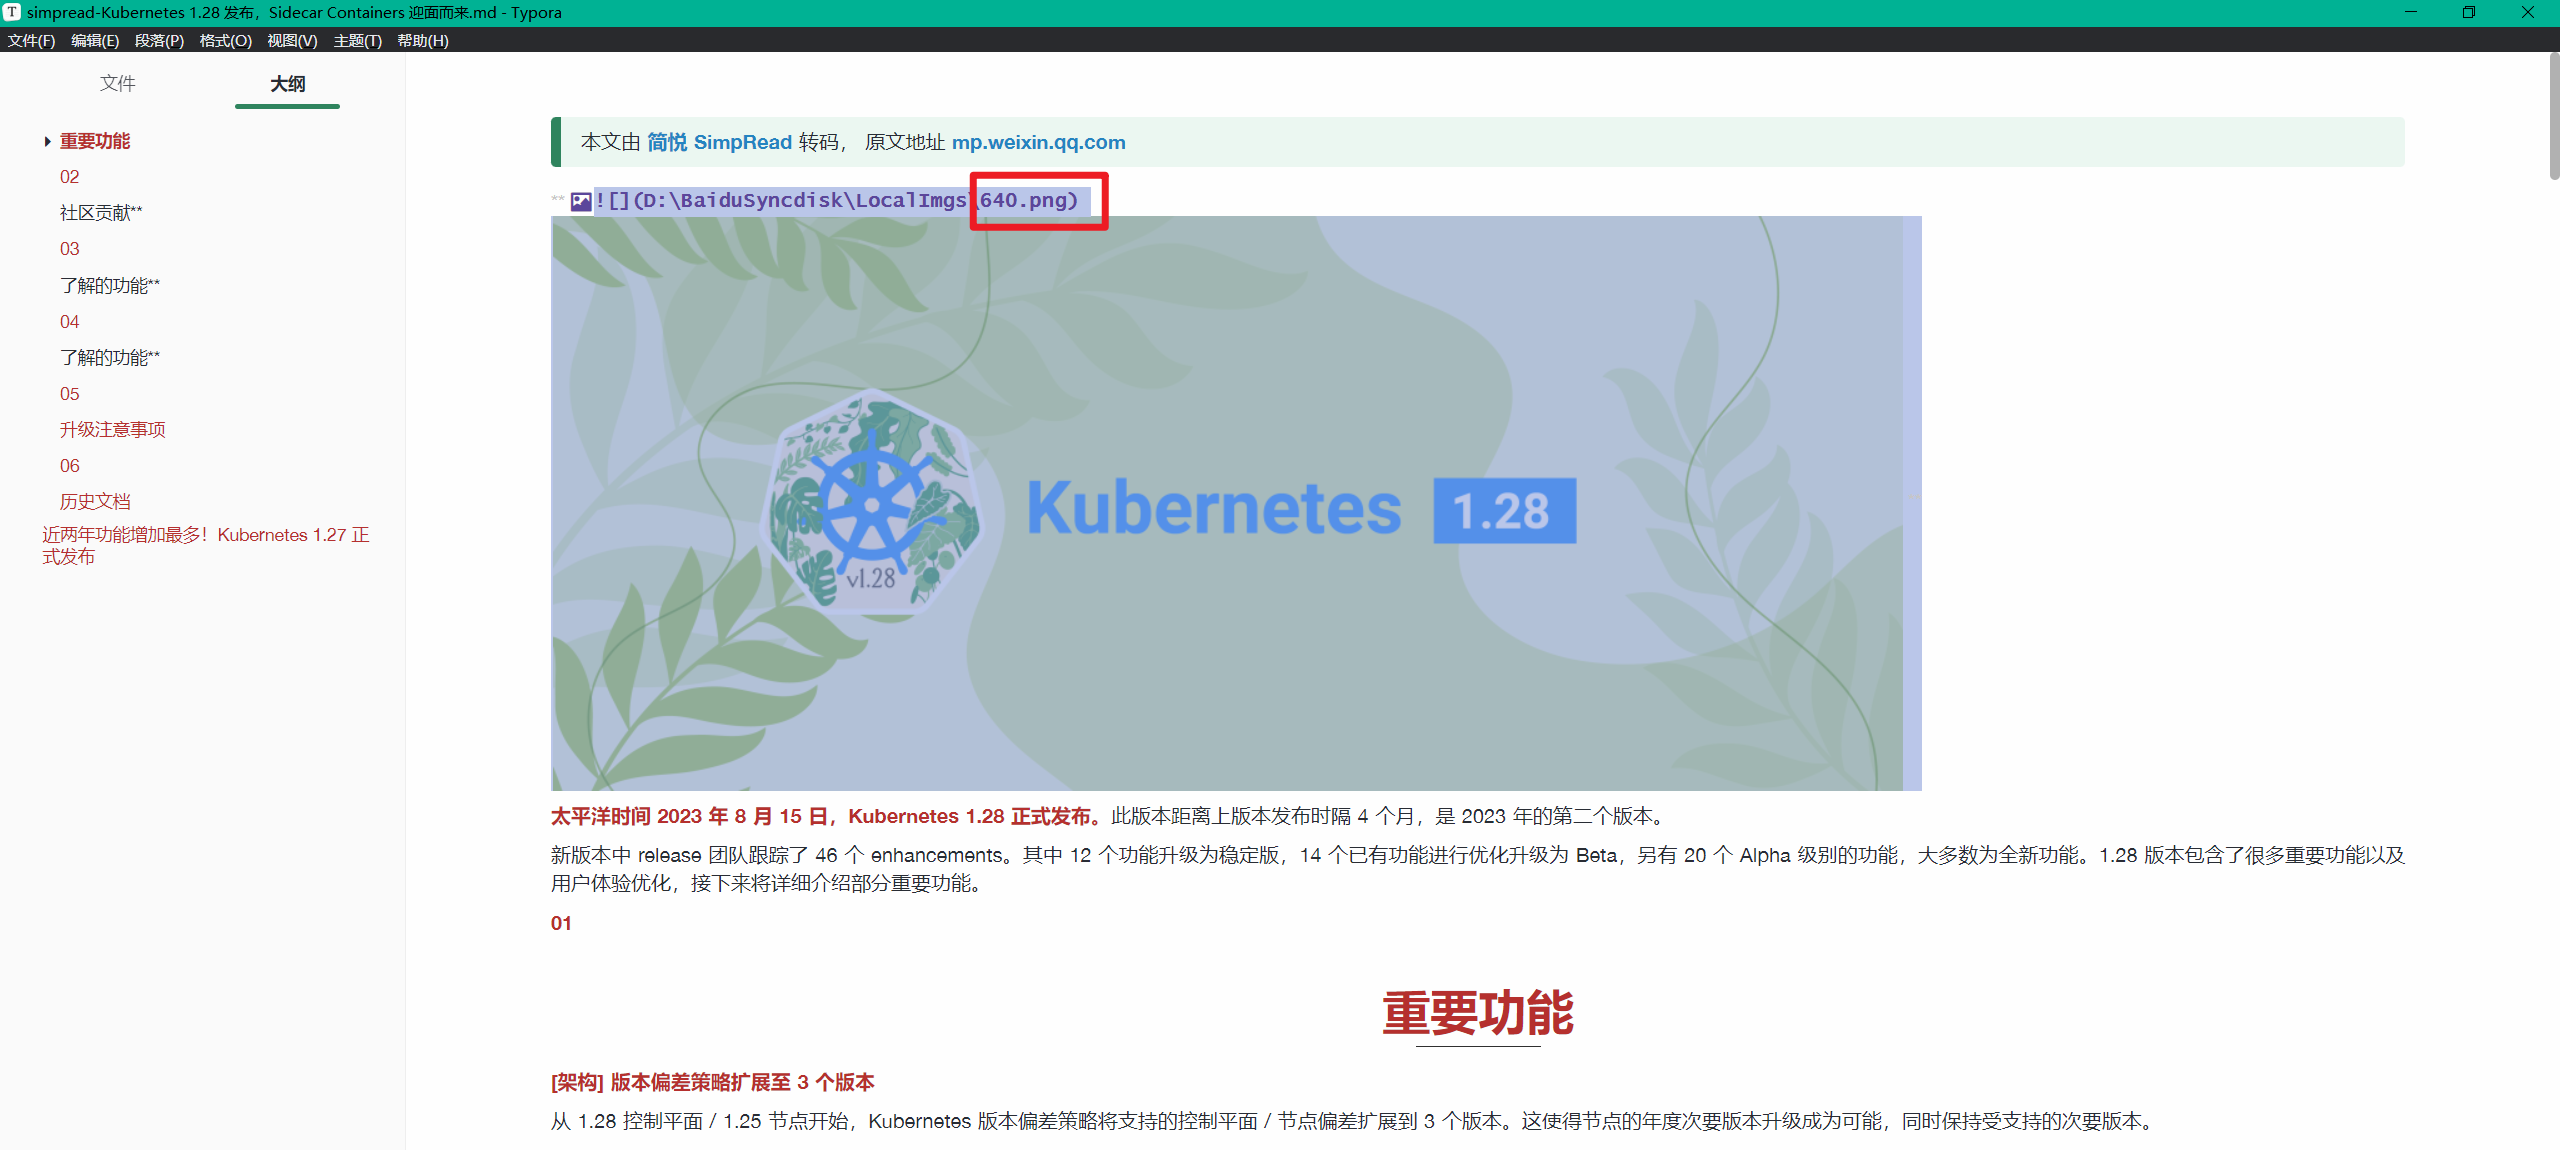The height and width of the screenshot is (1150, 2560).
Task: Click the image markdown path text 640.png
Action: [x=1023, y=201]
